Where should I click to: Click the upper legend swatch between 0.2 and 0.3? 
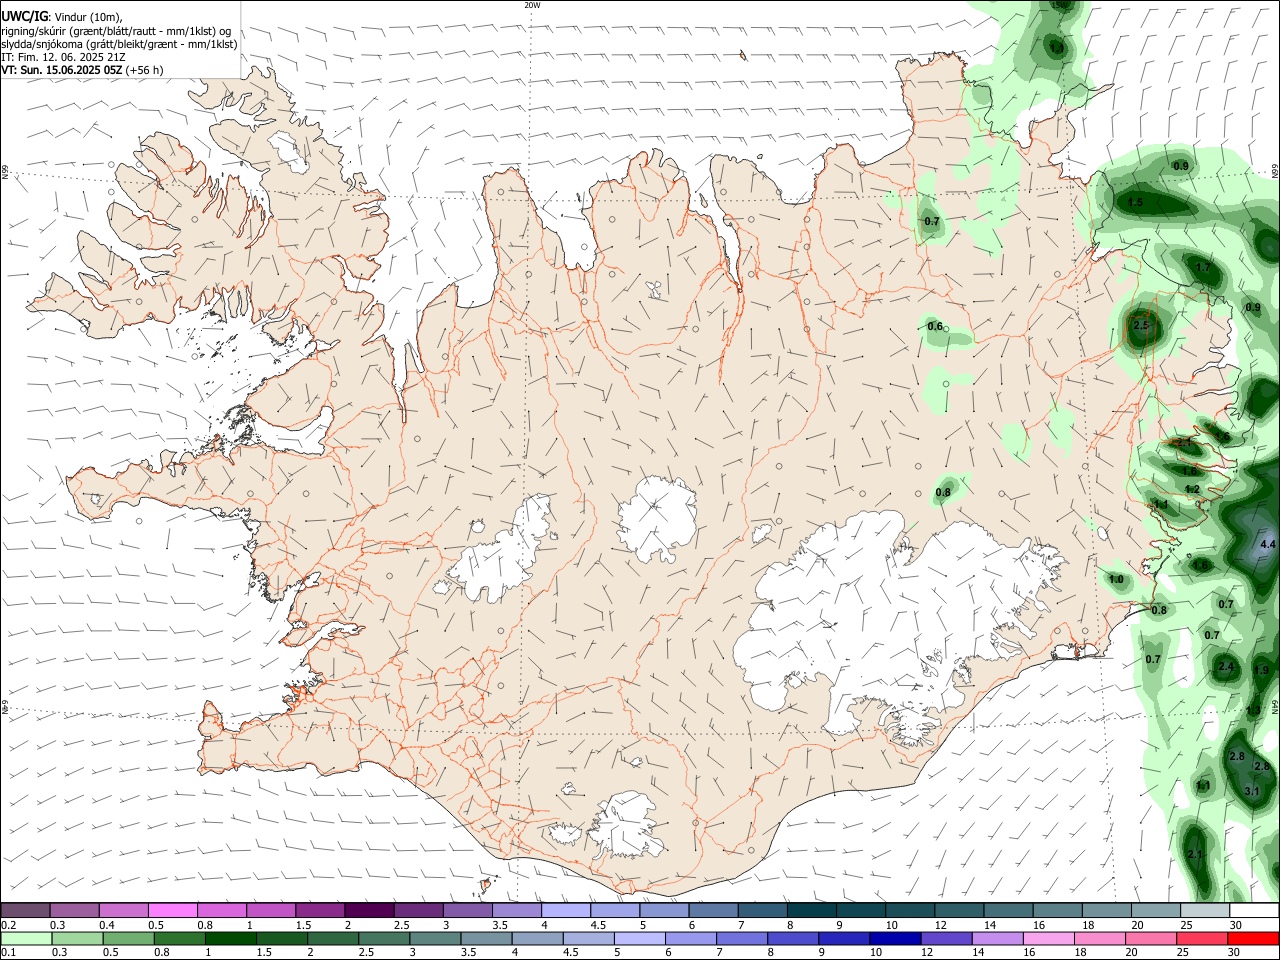[26, 910]
